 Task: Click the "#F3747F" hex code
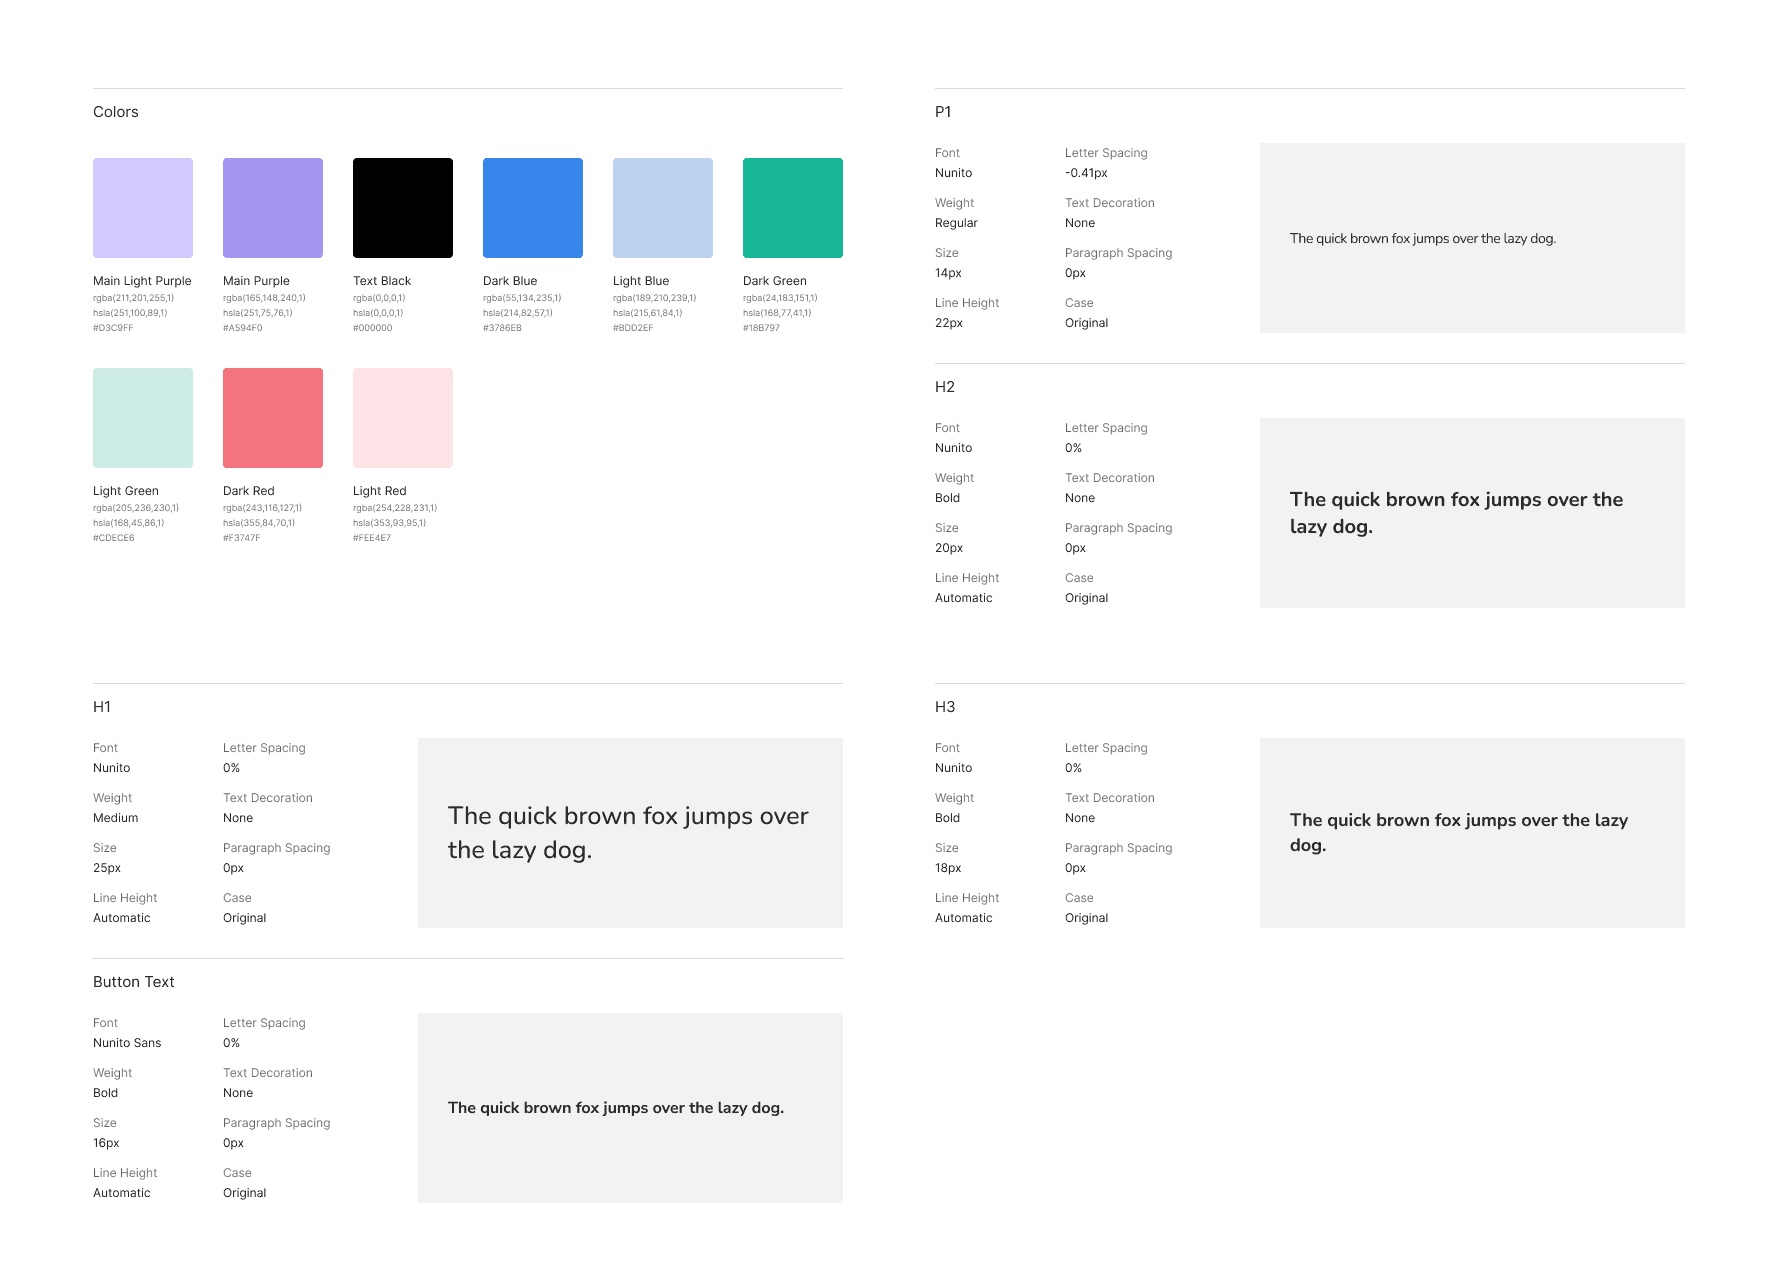click(241, 538)
